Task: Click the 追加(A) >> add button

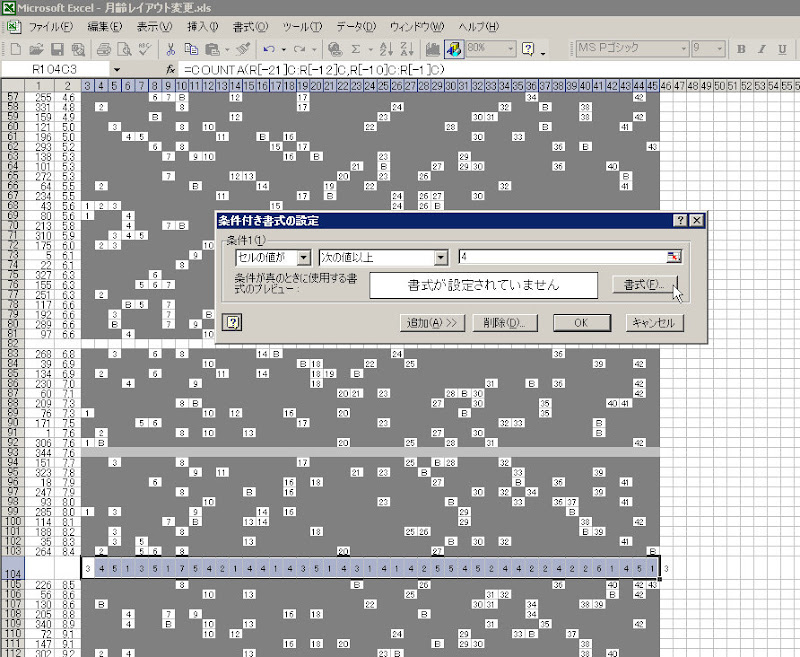Action: 432,323
